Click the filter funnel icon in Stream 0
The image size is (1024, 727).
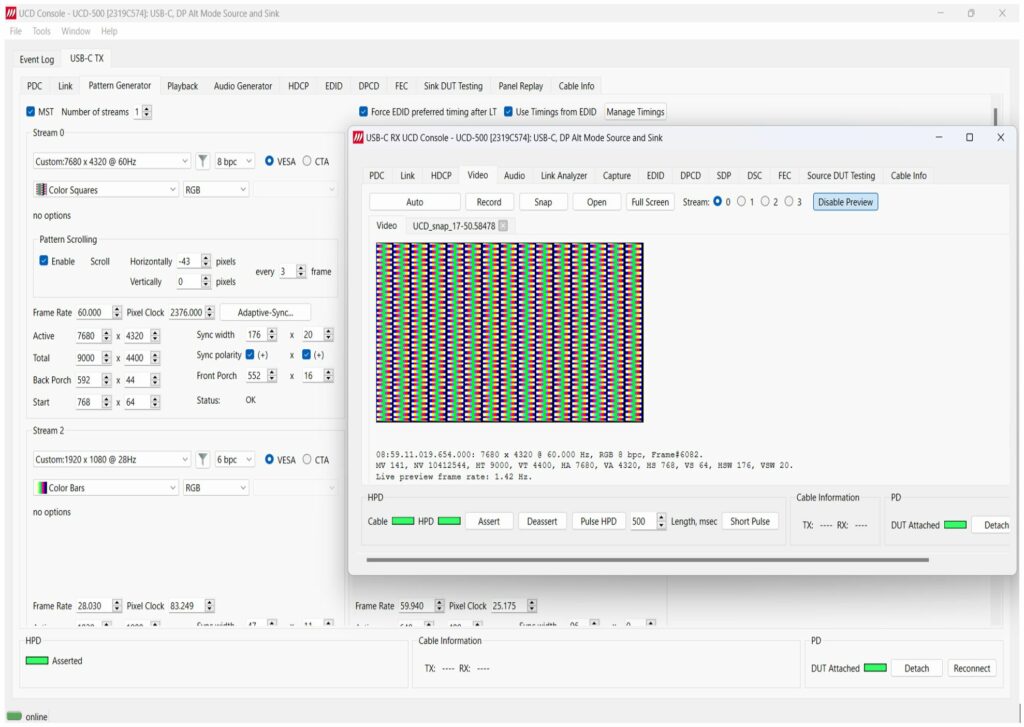pyautogui.click(x=203, y=161)
